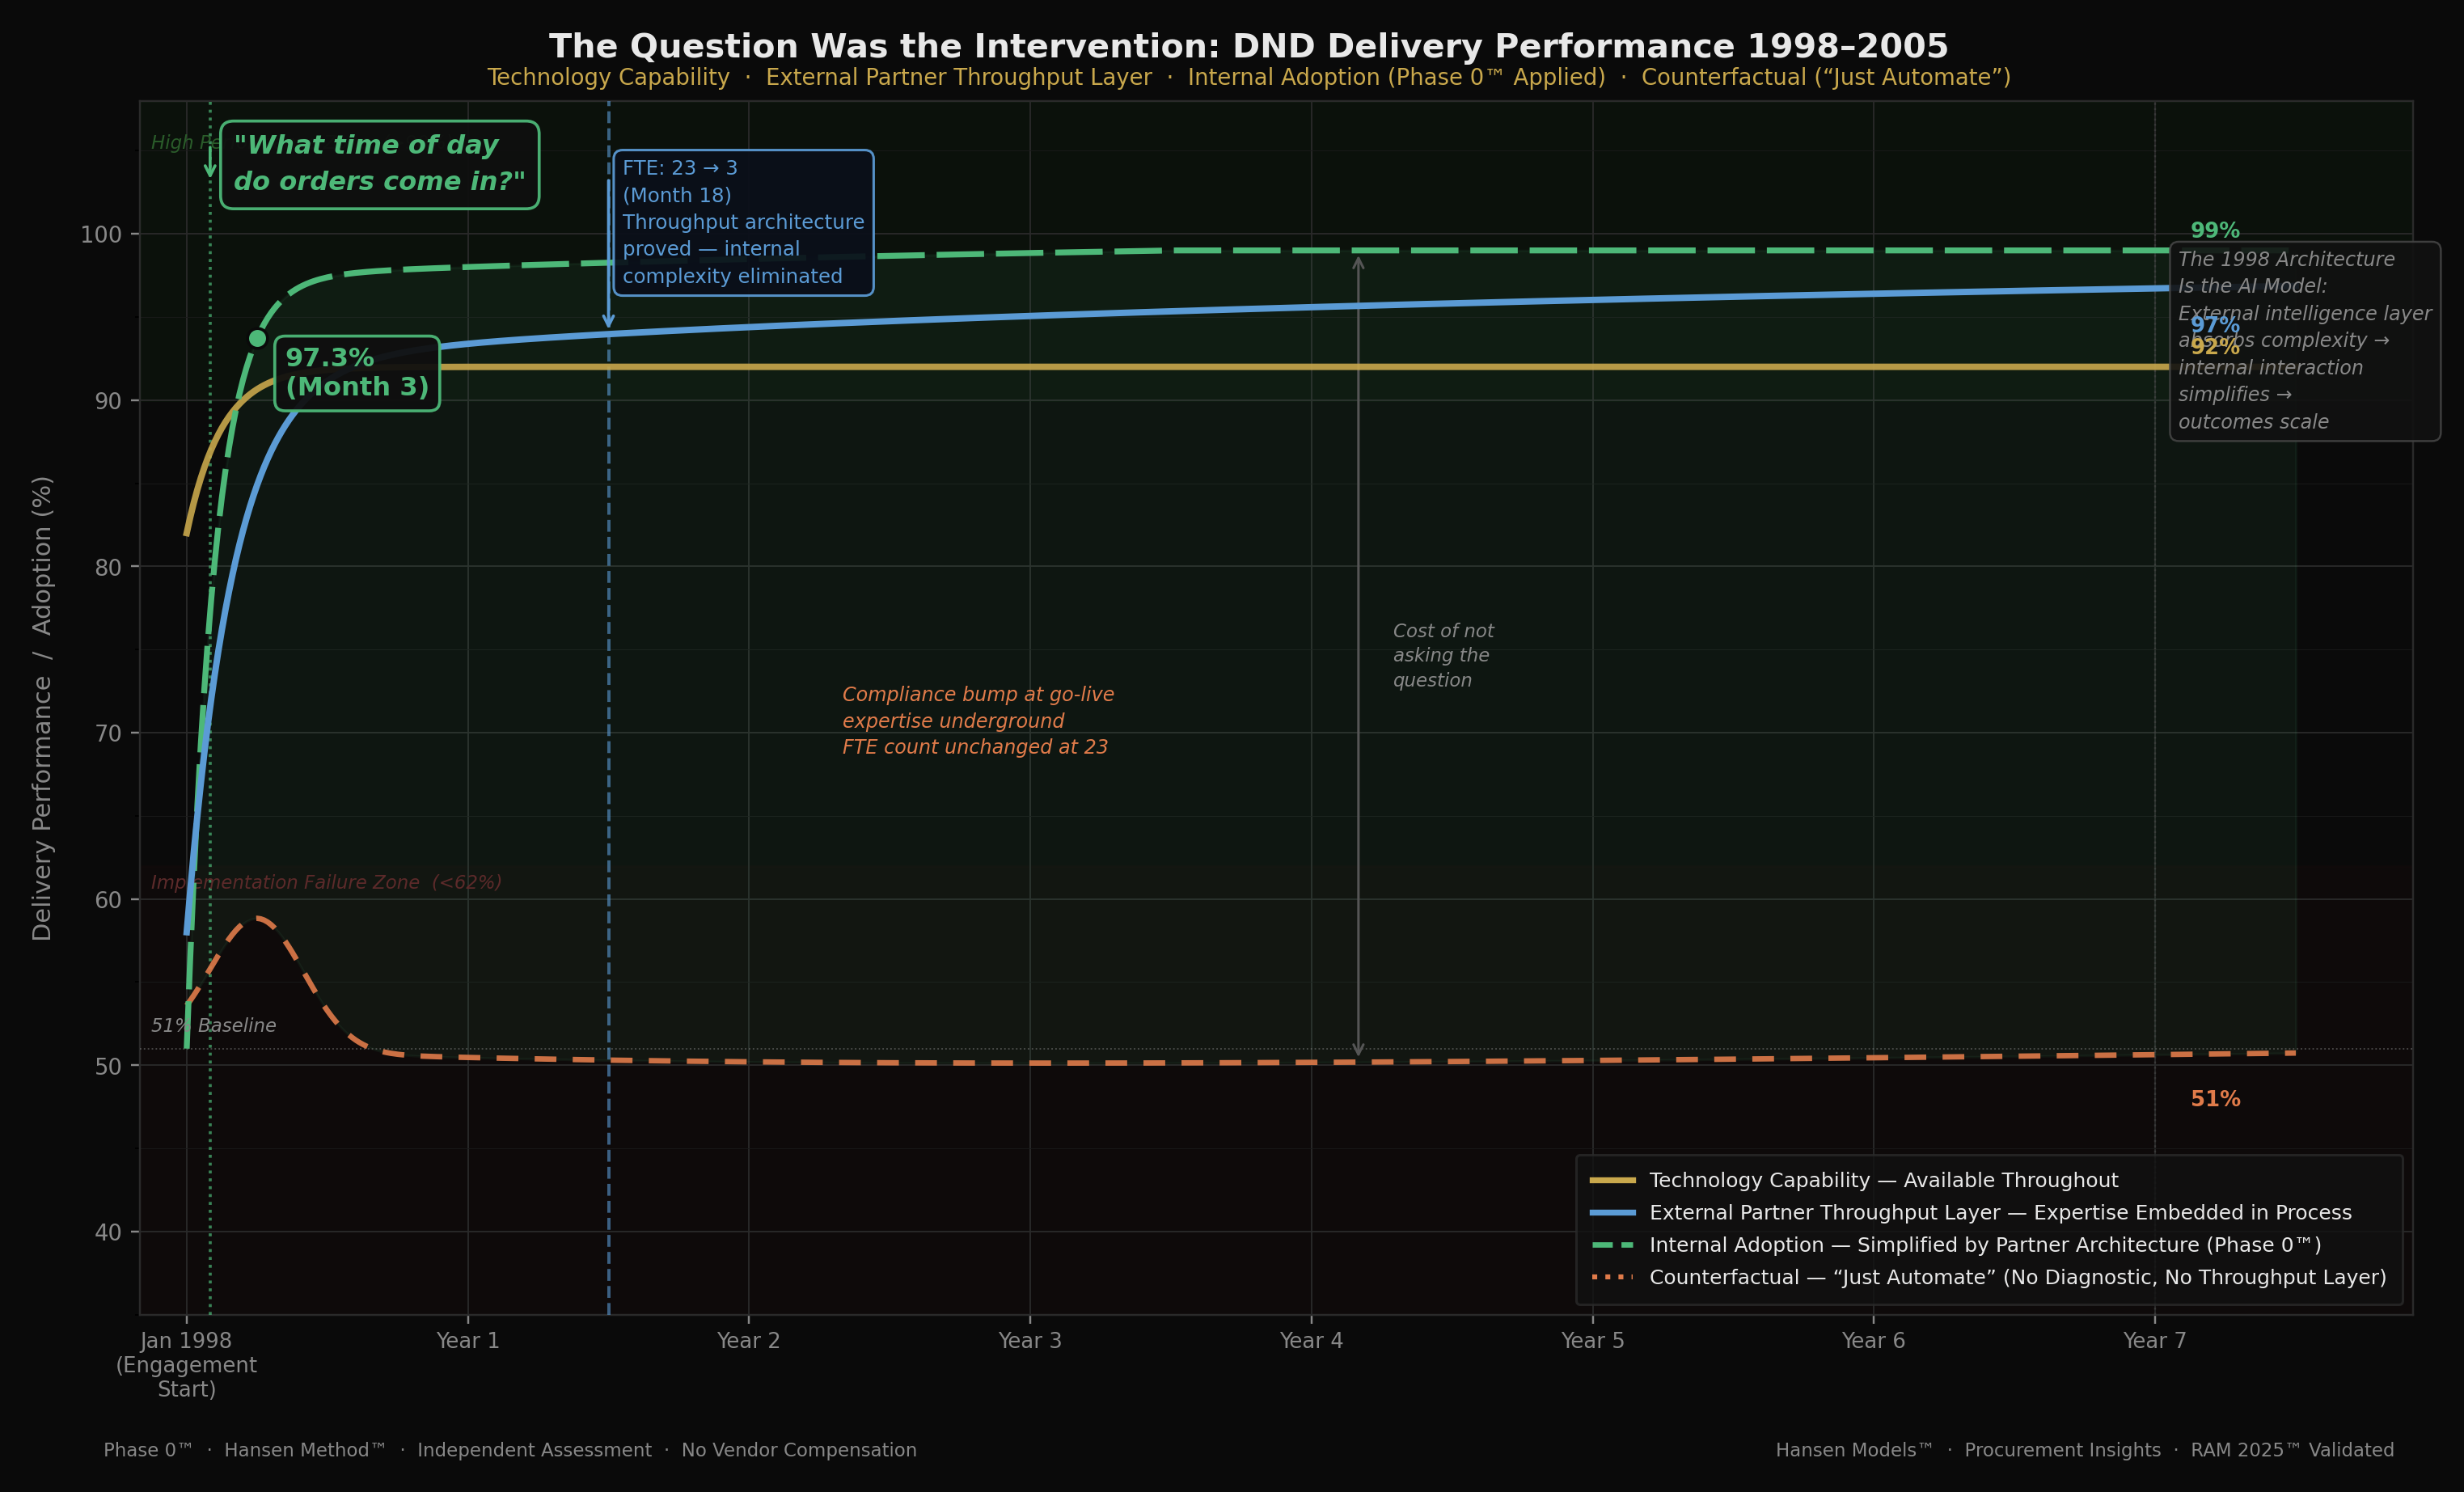The width and height of the screenshot is (2464, 1492).
Task: Click the Year 4 x-axis tick label
Action: coord(1310,1341)
